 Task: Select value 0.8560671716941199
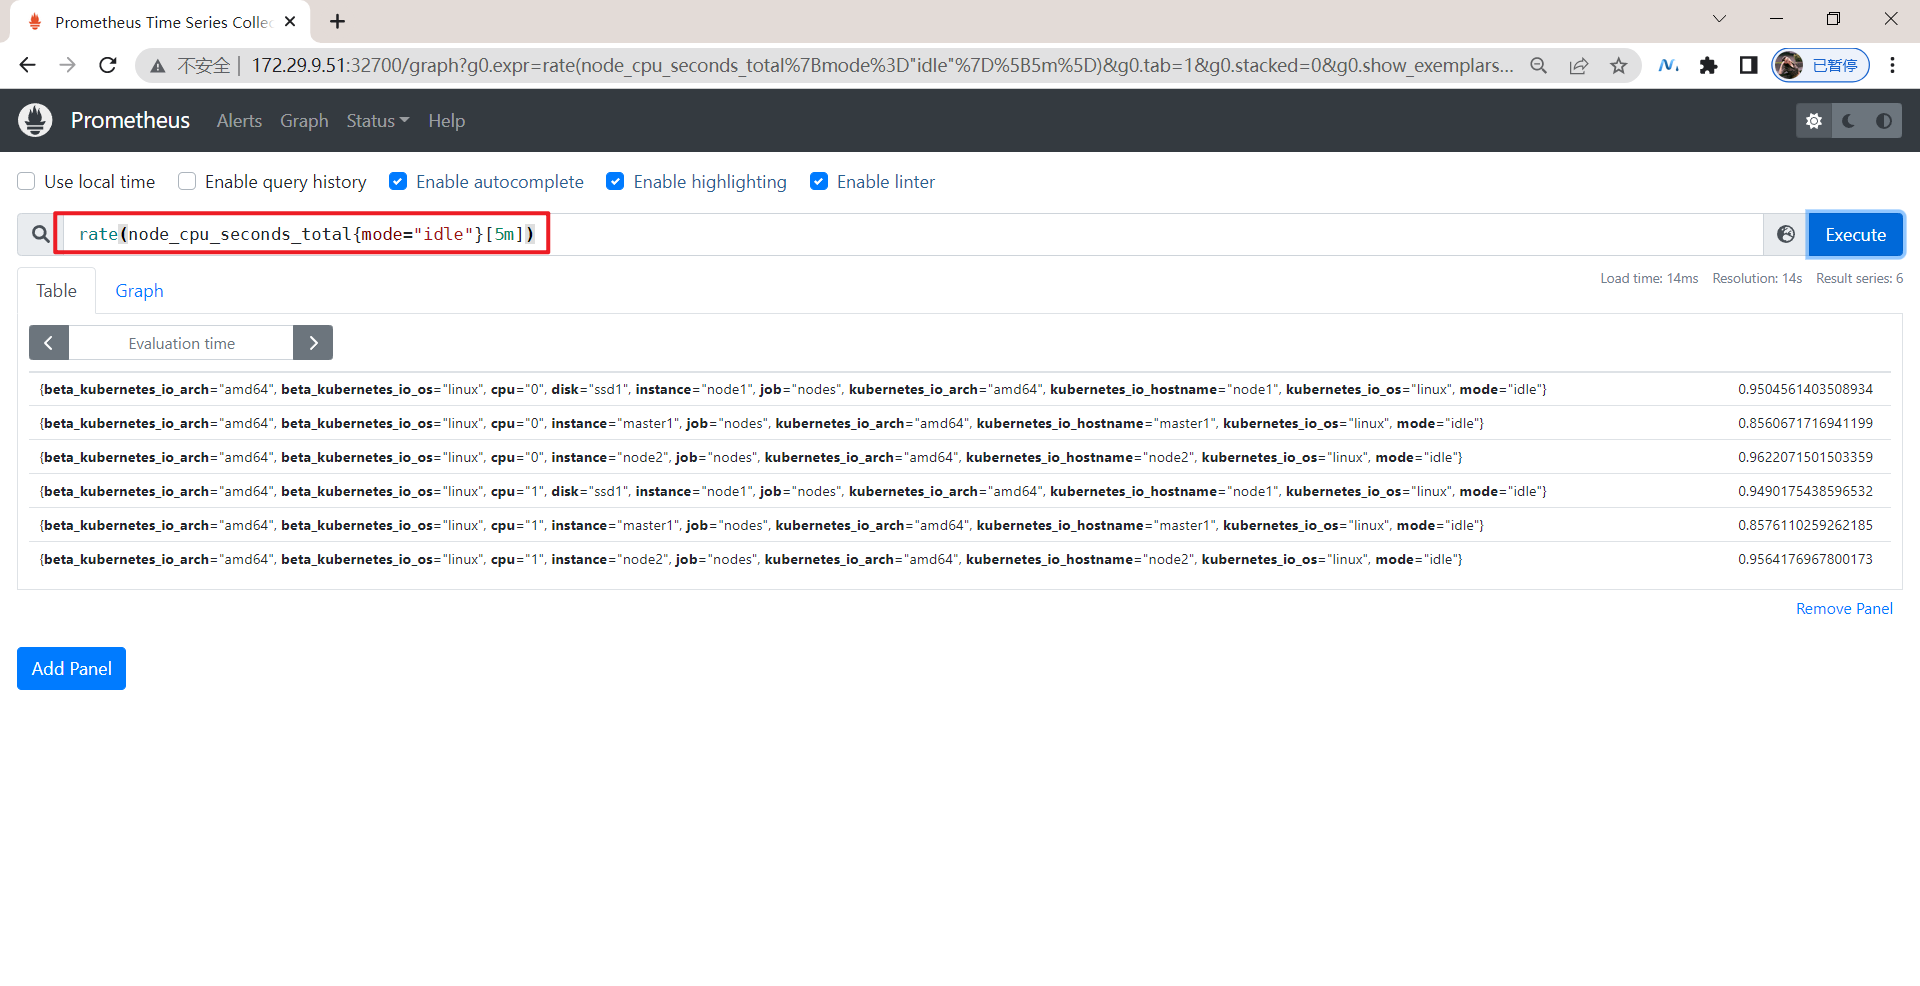tap(1805, 423)
